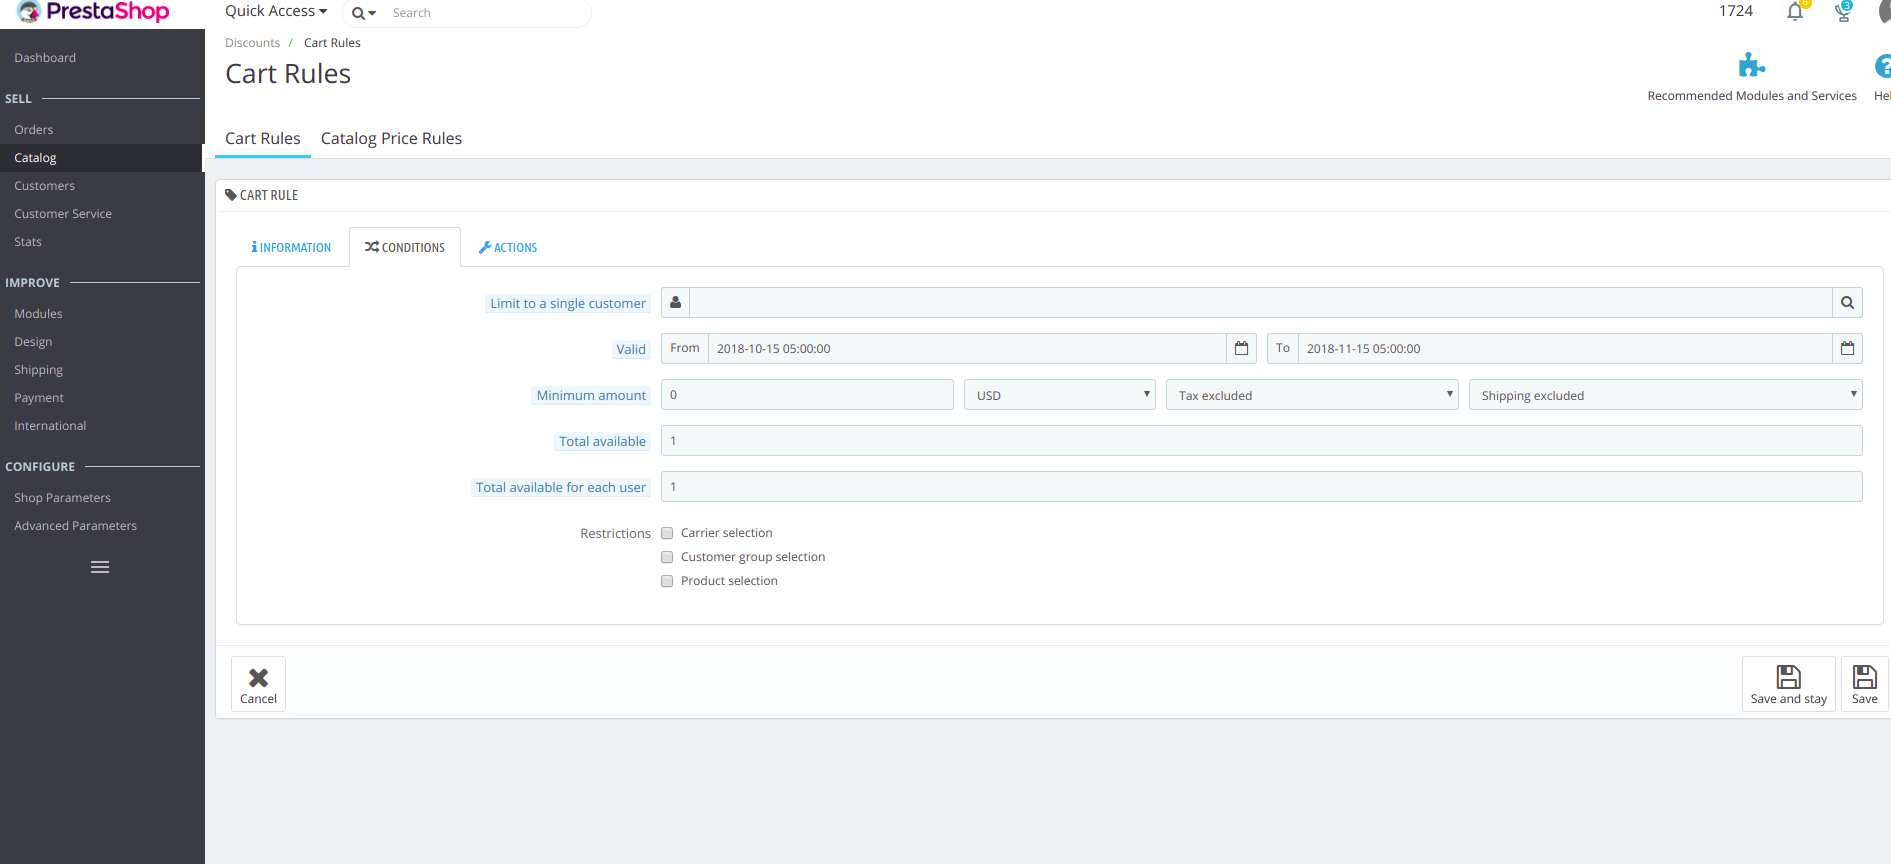The image size is (1891, 864).
Task: Click the 'Total available for each user' label
Action: [x=561, y=488]
